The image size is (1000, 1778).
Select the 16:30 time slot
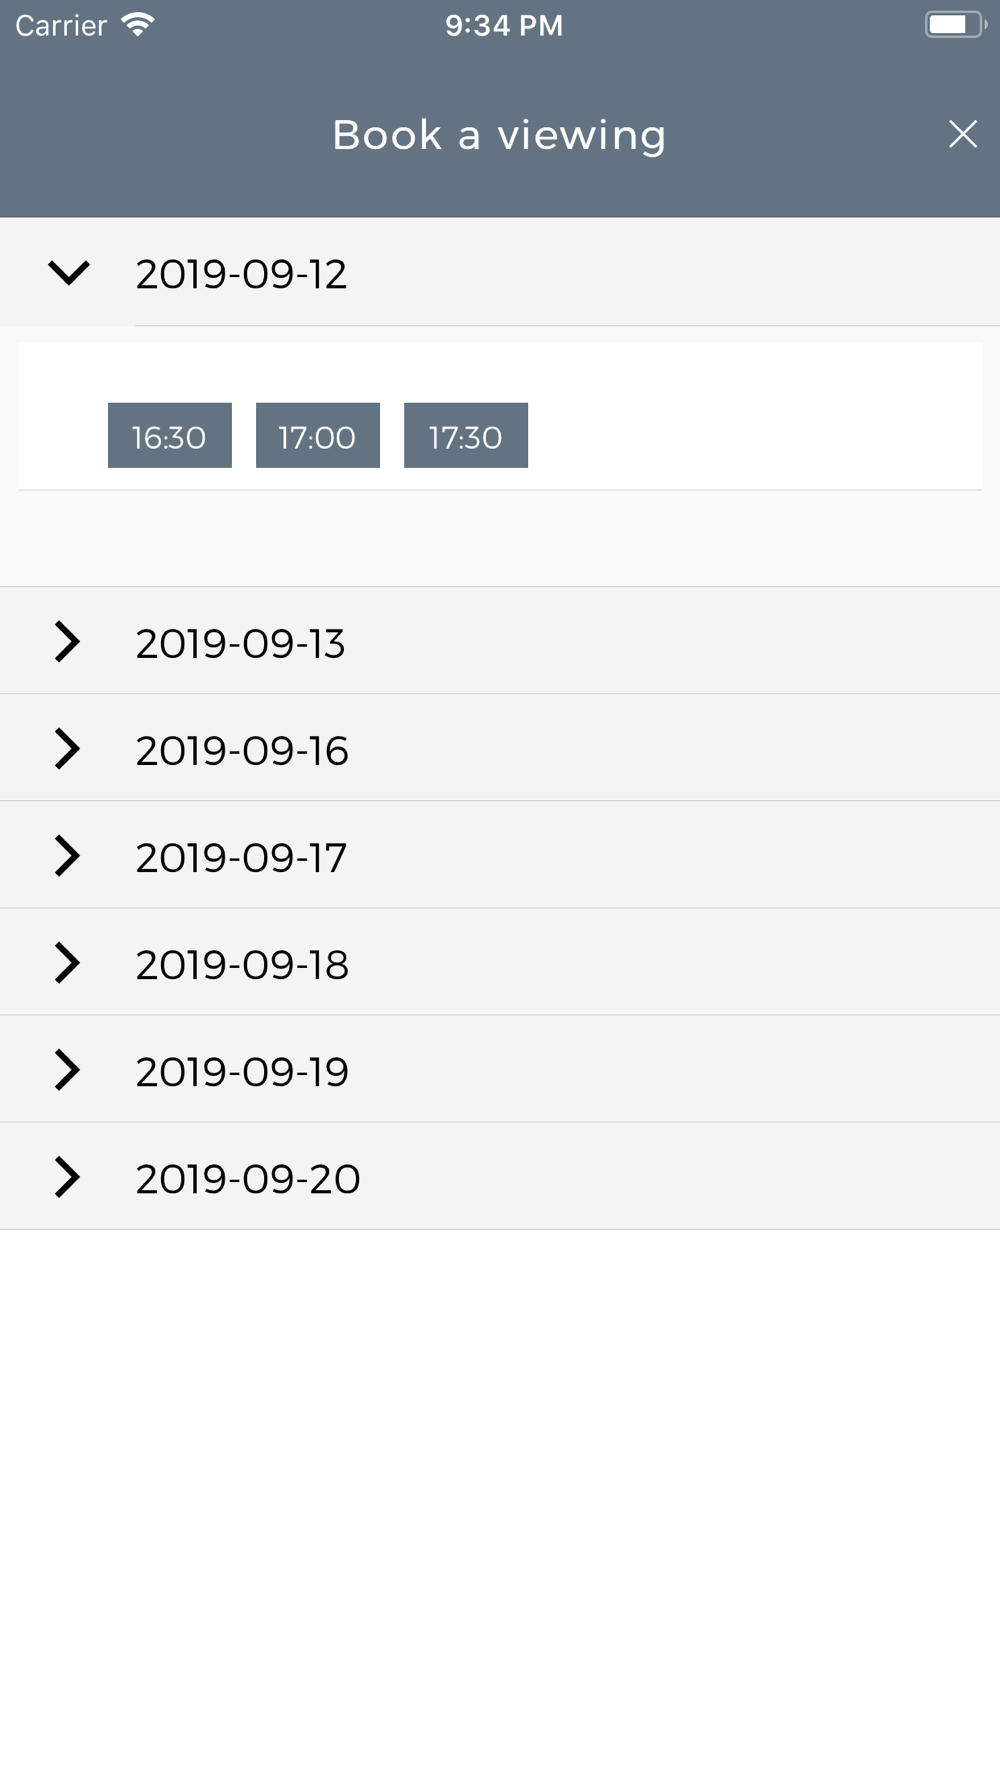[x=170, y=435]
